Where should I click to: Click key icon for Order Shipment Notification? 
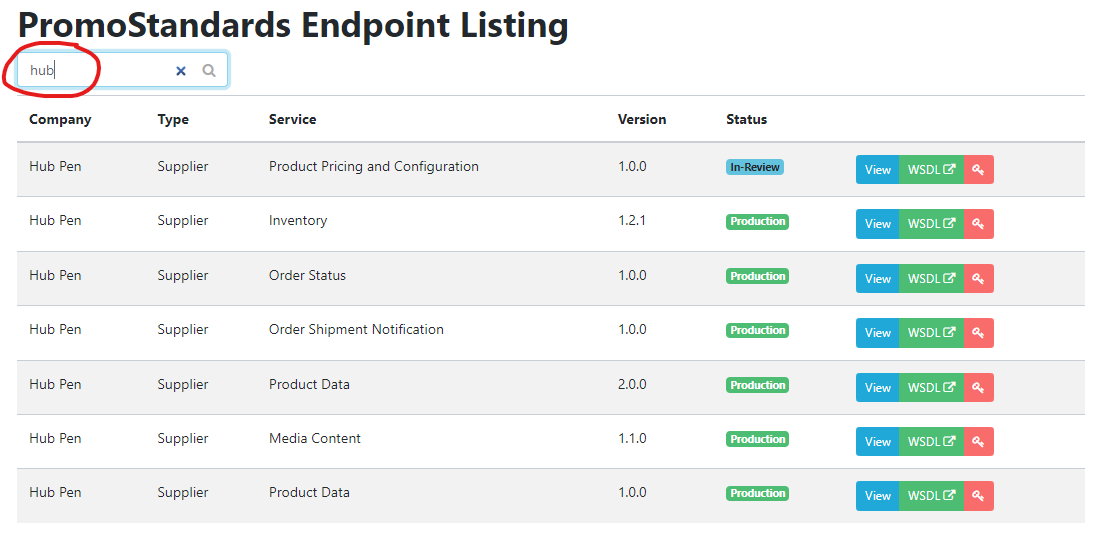(x=978, y=333)
